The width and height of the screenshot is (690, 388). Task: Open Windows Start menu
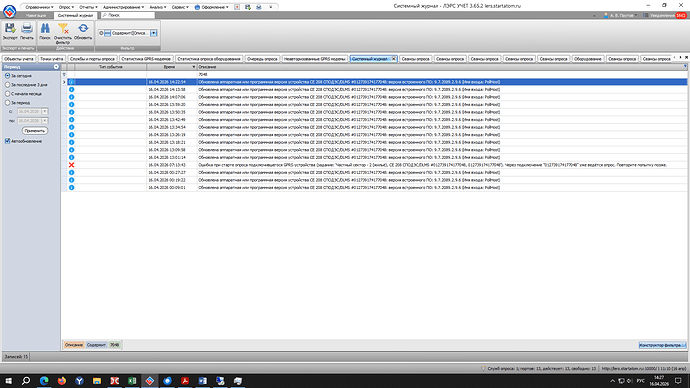[8, 381]
